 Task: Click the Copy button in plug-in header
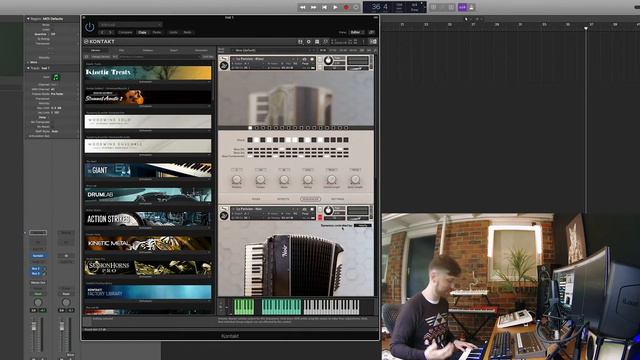pos(142,32)
